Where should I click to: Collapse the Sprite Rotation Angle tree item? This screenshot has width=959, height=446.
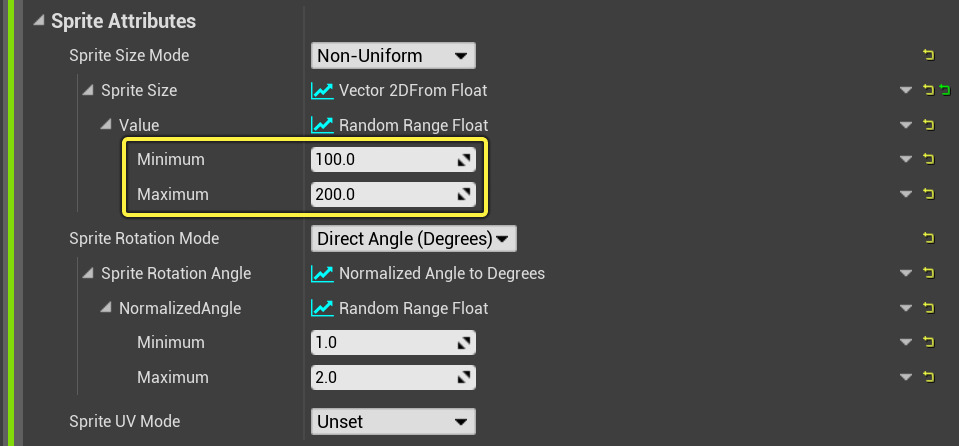tap(90, 274)
